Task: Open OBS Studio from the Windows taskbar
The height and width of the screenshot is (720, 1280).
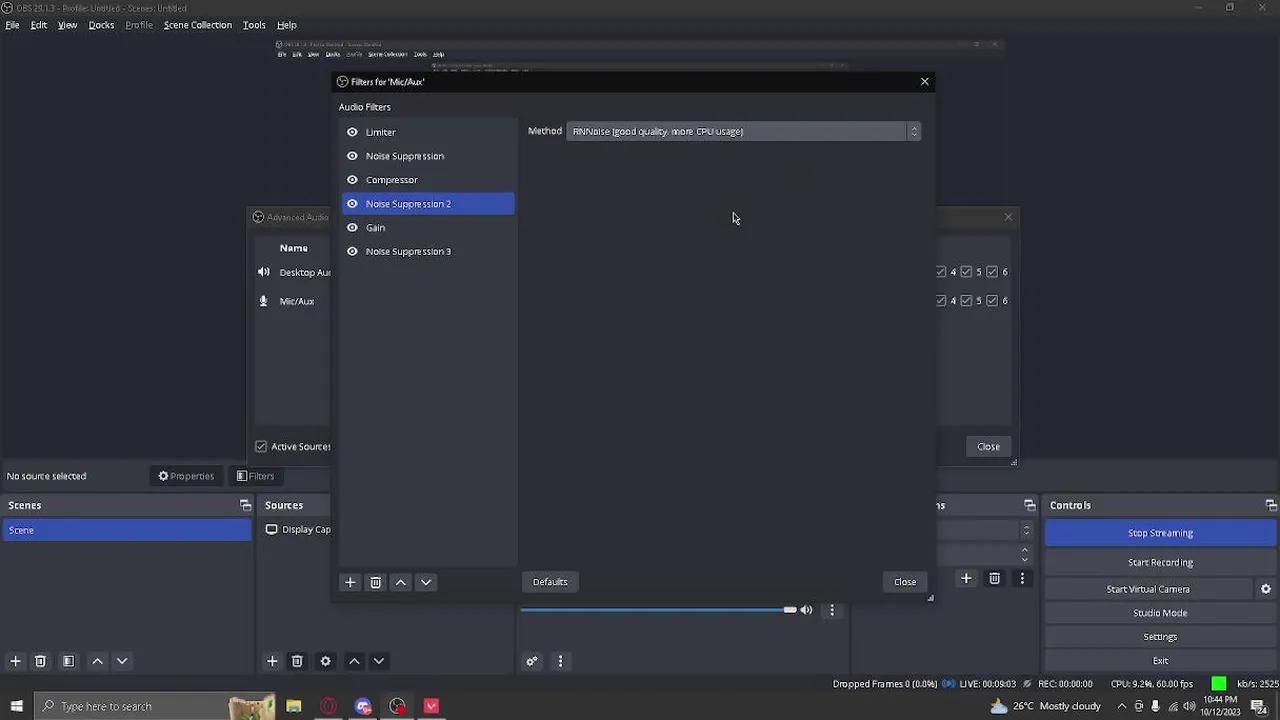Action: (x=398, y=706)
